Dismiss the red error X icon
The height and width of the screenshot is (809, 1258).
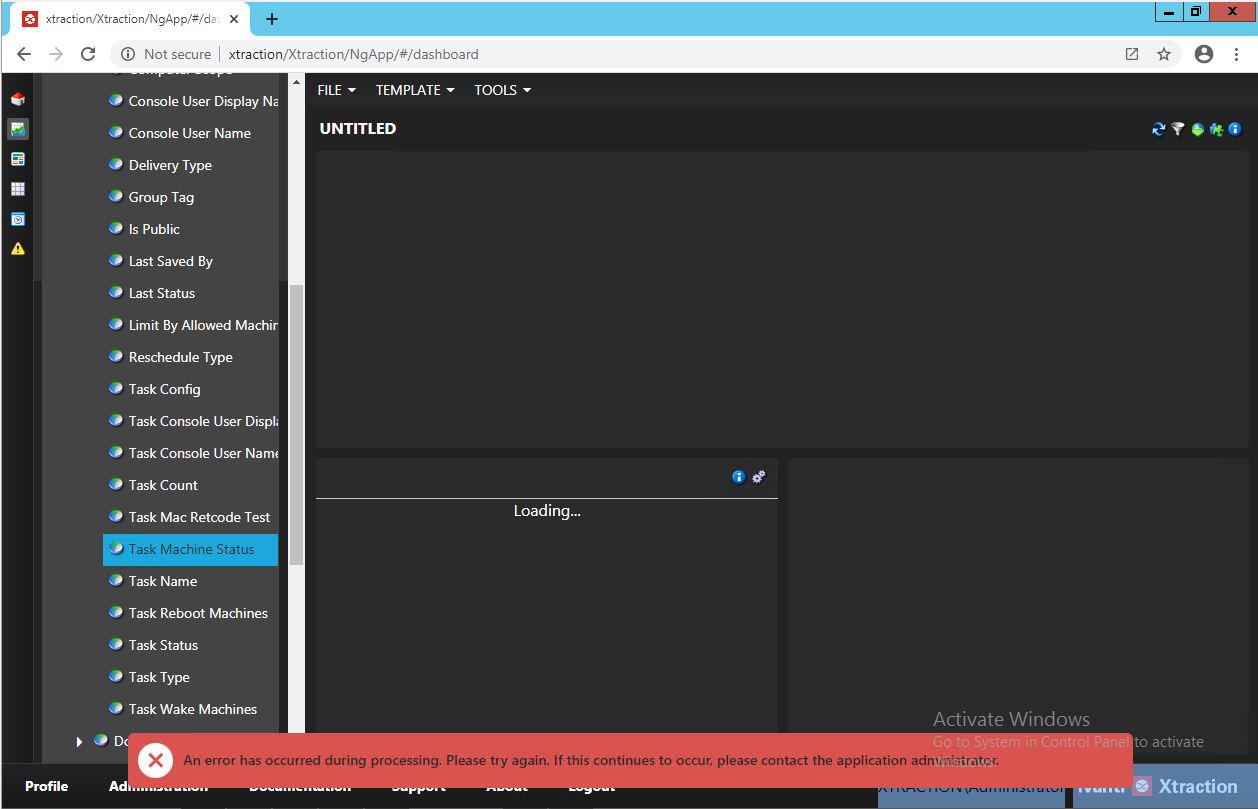tap(154, 760)
